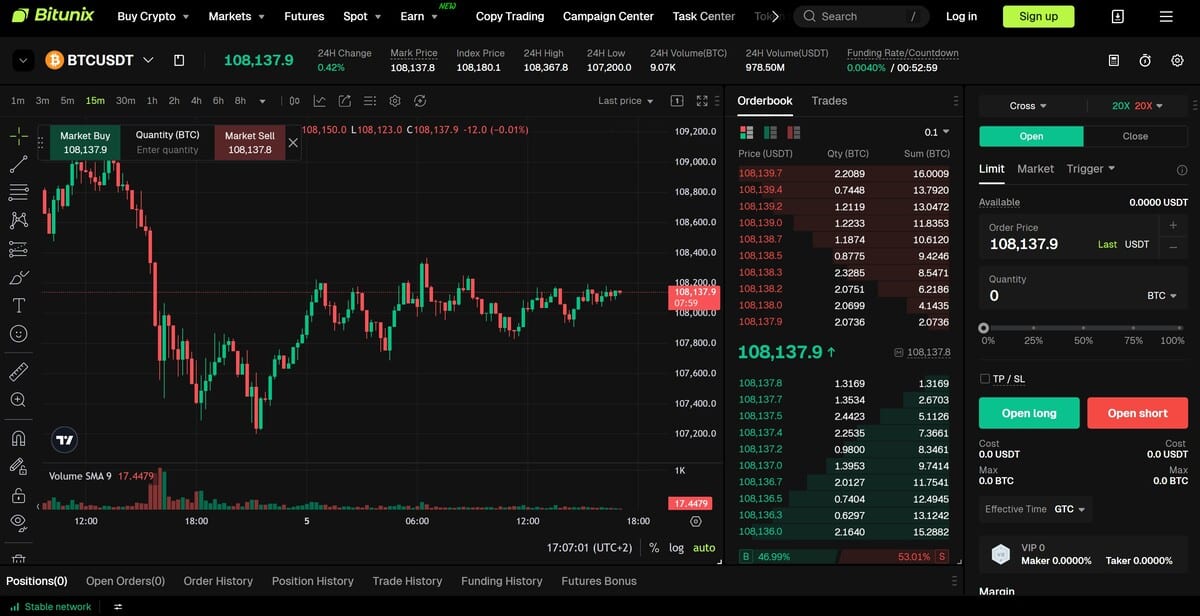Show both sides orderbook view
This screenshot has width=1200, height=616.
tap(746, 132)
